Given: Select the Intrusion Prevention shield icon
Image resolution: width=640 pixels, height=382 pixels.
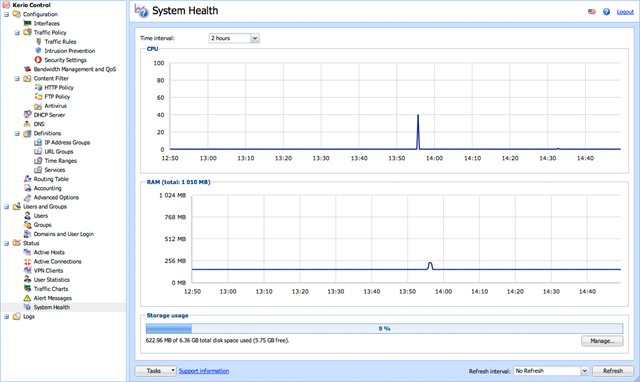Looking at the screenshot, I should click(38, 51).
